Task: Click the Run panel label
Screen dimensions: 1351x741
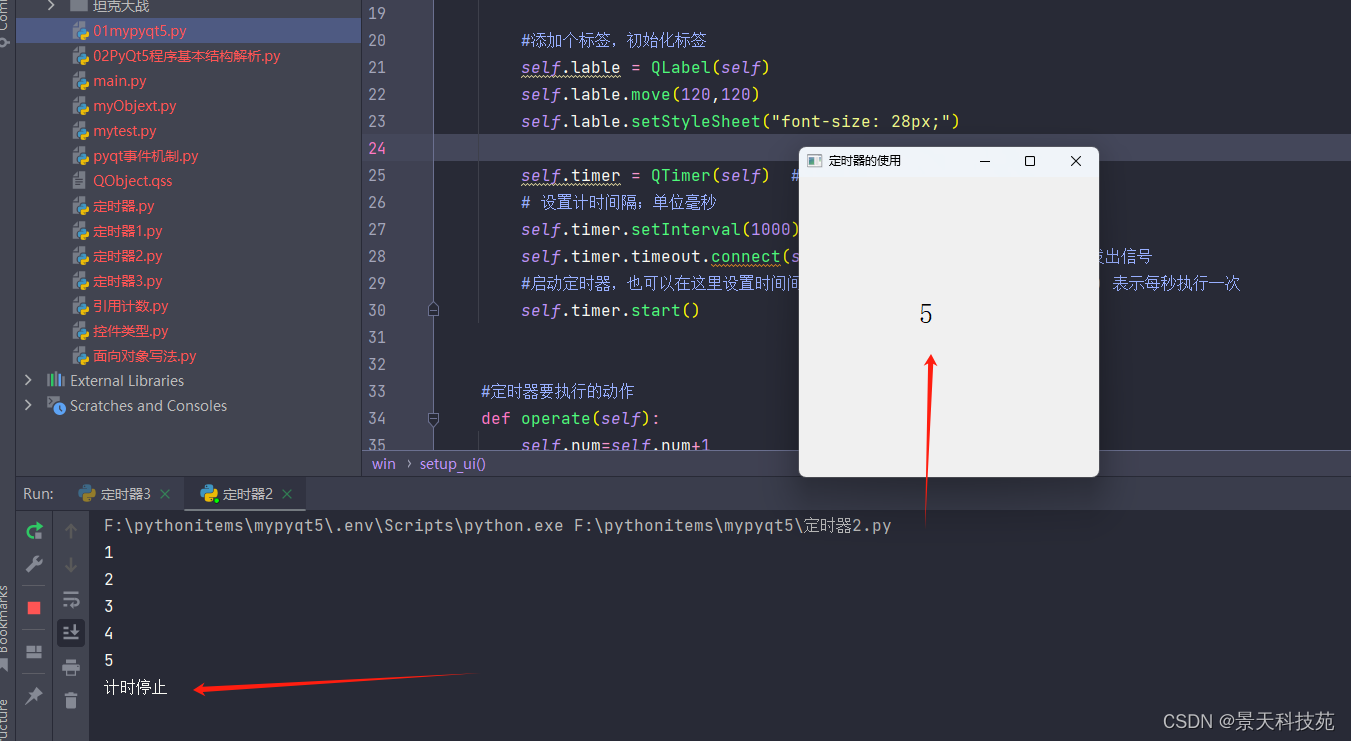Action: [38, 494]
